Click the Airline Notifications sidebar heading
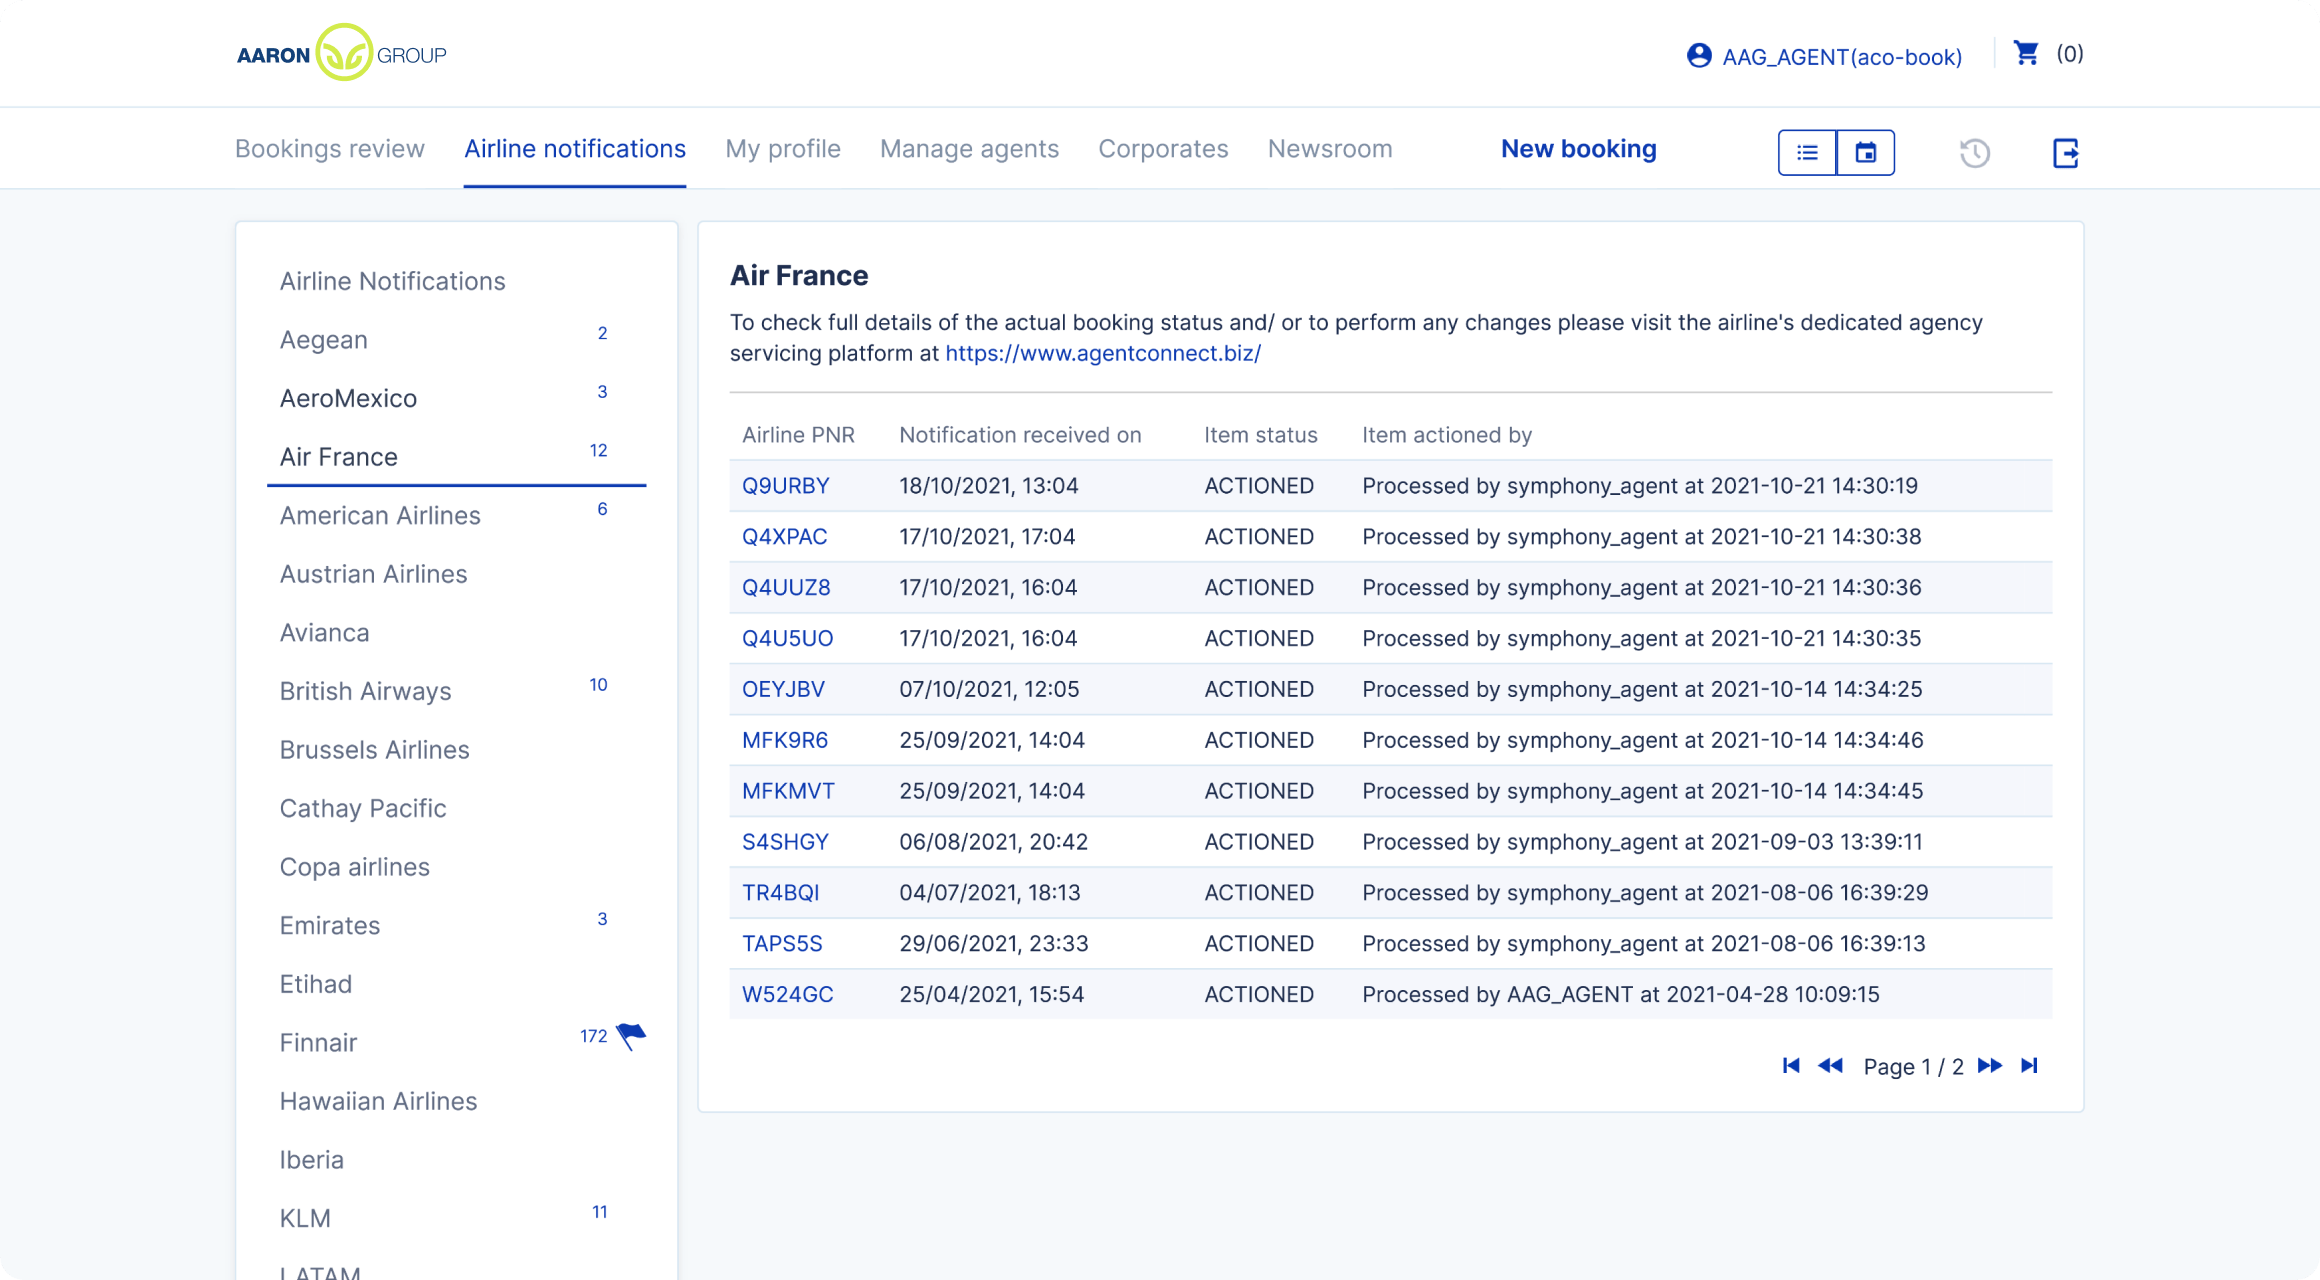This screenshot has width=2320, height=1280. (392, 282)
